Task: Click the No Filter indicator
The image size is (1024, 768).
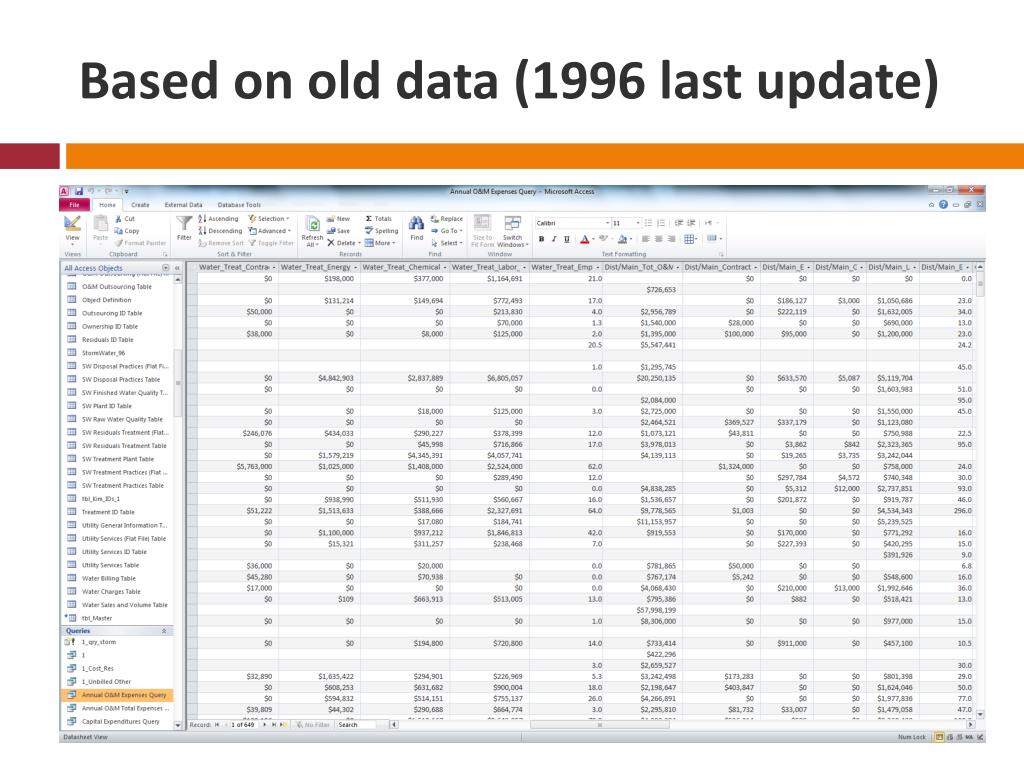Action: pyautogui.click(x=313, y=724)
